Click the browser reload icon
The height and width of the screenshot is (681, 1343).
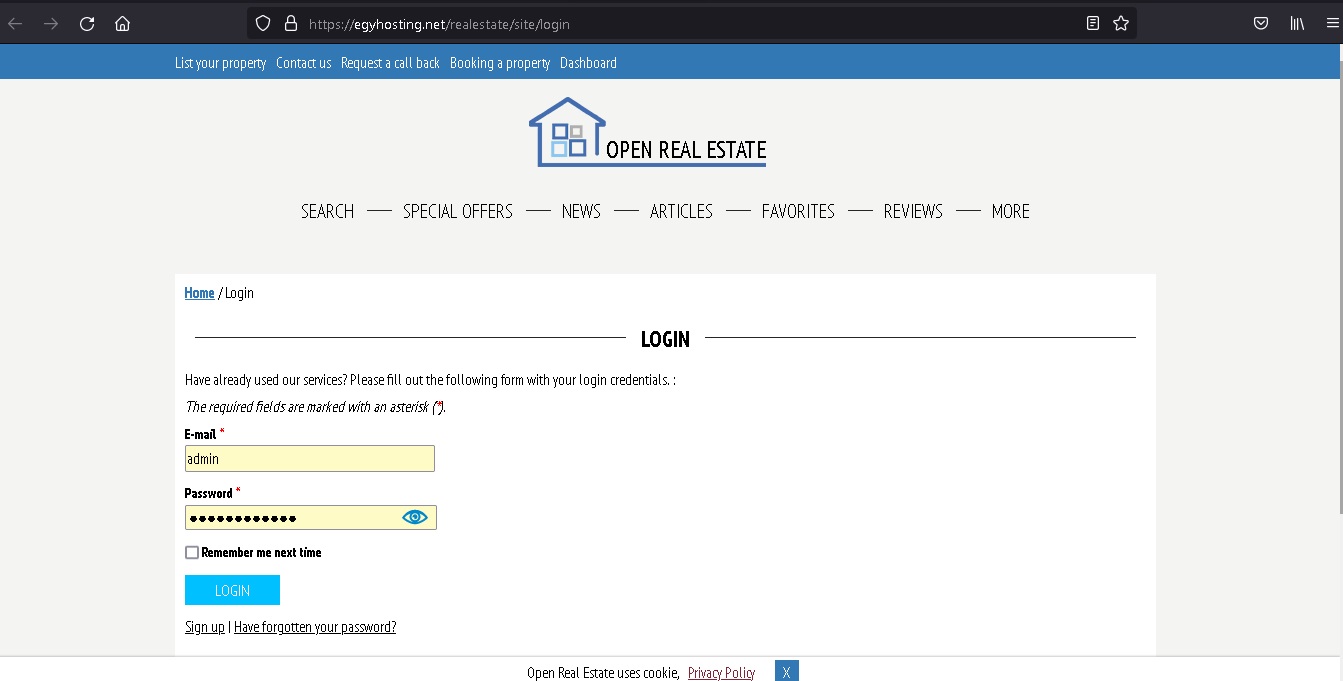[87, 23]
